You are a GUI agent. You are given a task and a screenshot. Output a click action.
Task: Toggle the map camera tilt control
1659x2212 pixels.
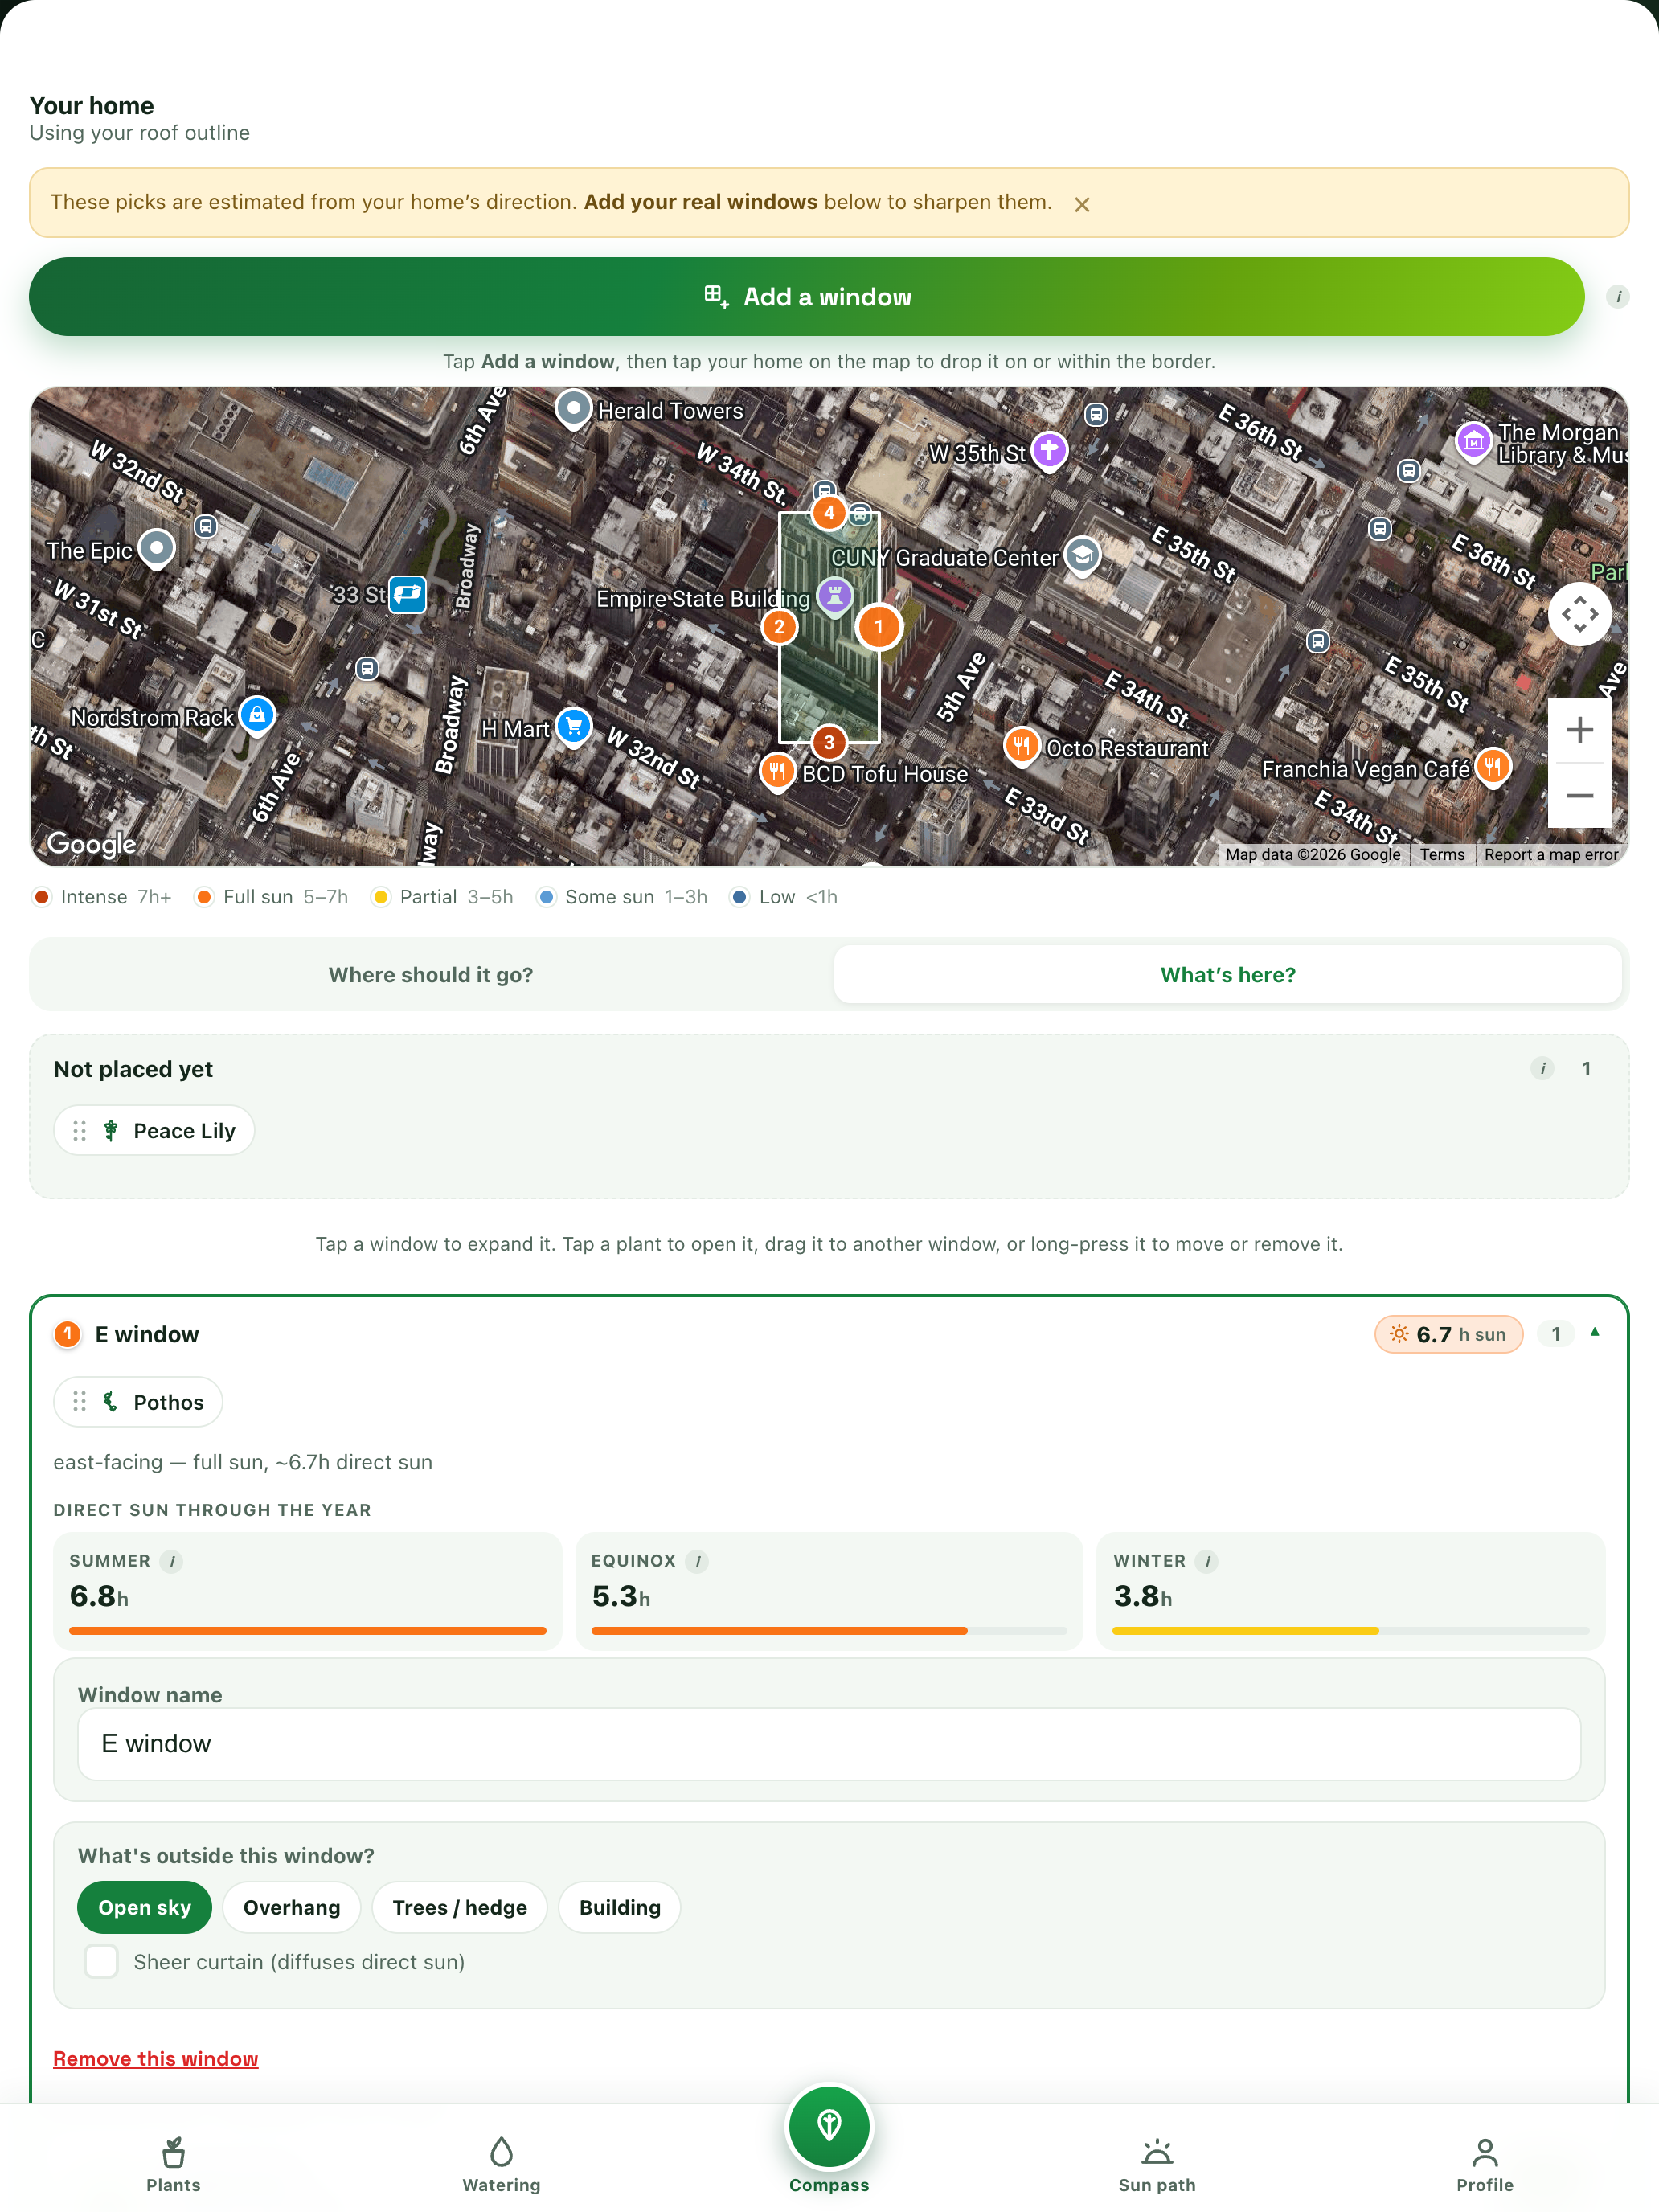[1579, 614]
